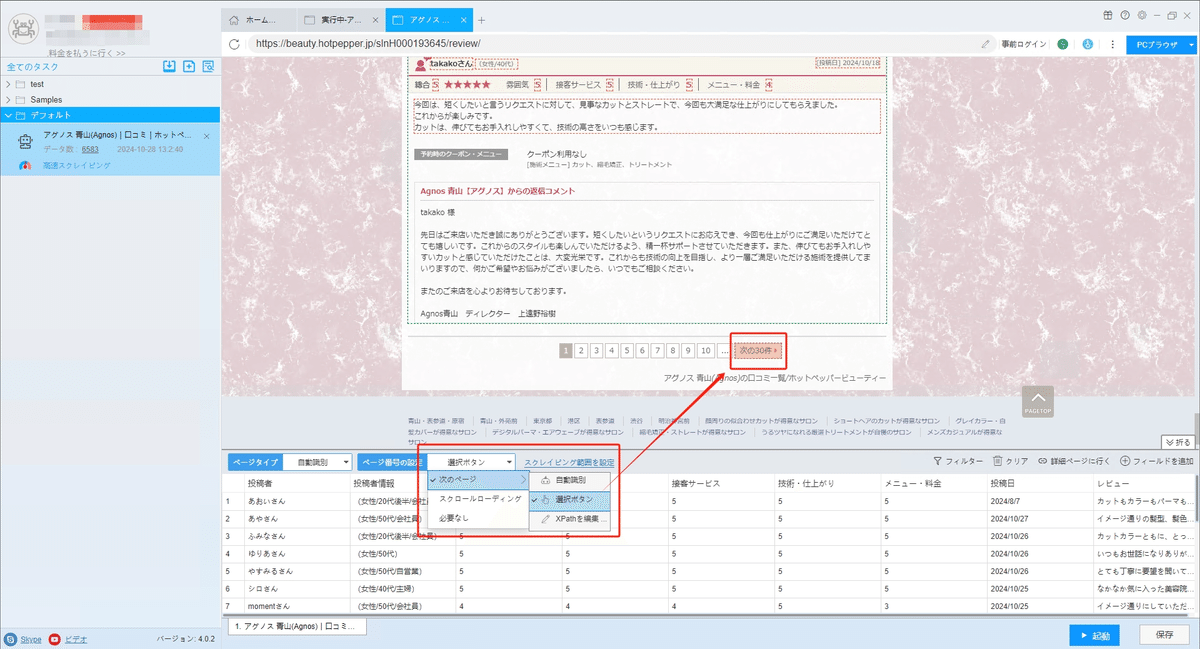Open the three-dot more options menu
The image size is (1200, 649).
coord(1112,44)
